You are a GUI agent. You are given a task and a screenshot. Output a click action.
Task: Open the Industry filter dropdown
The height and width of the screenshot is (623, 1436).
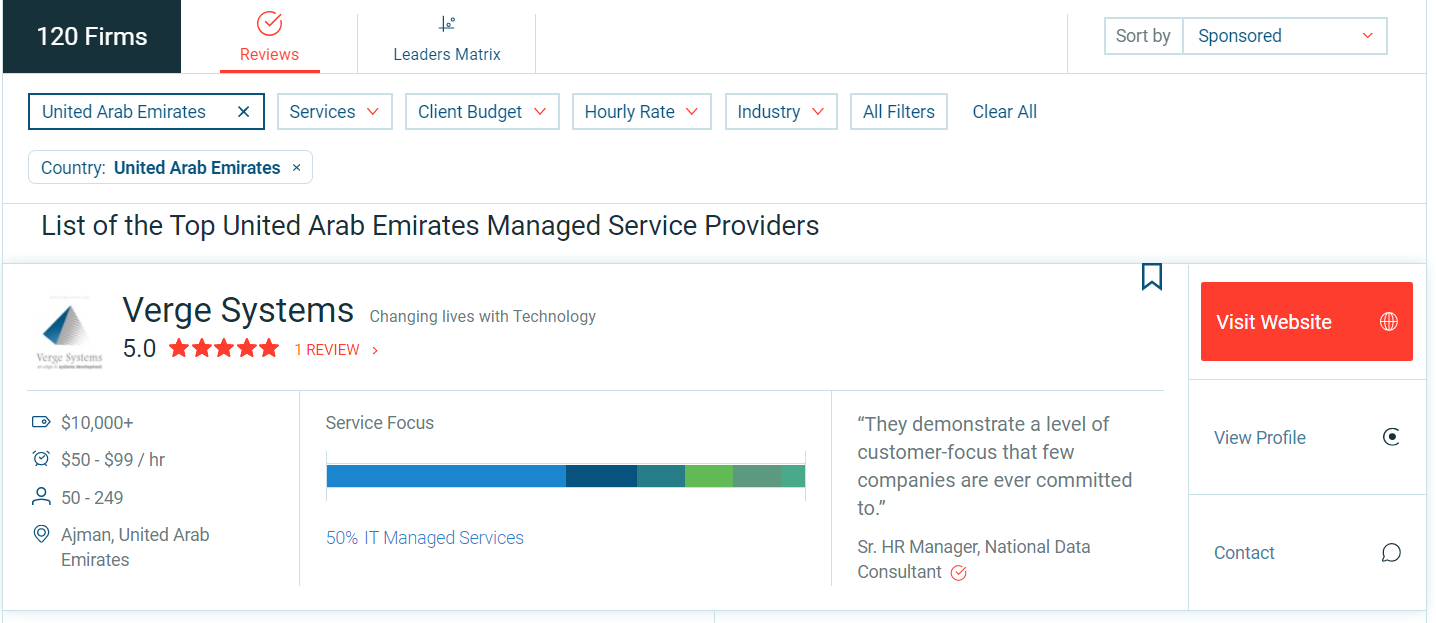tap(780, 112)
